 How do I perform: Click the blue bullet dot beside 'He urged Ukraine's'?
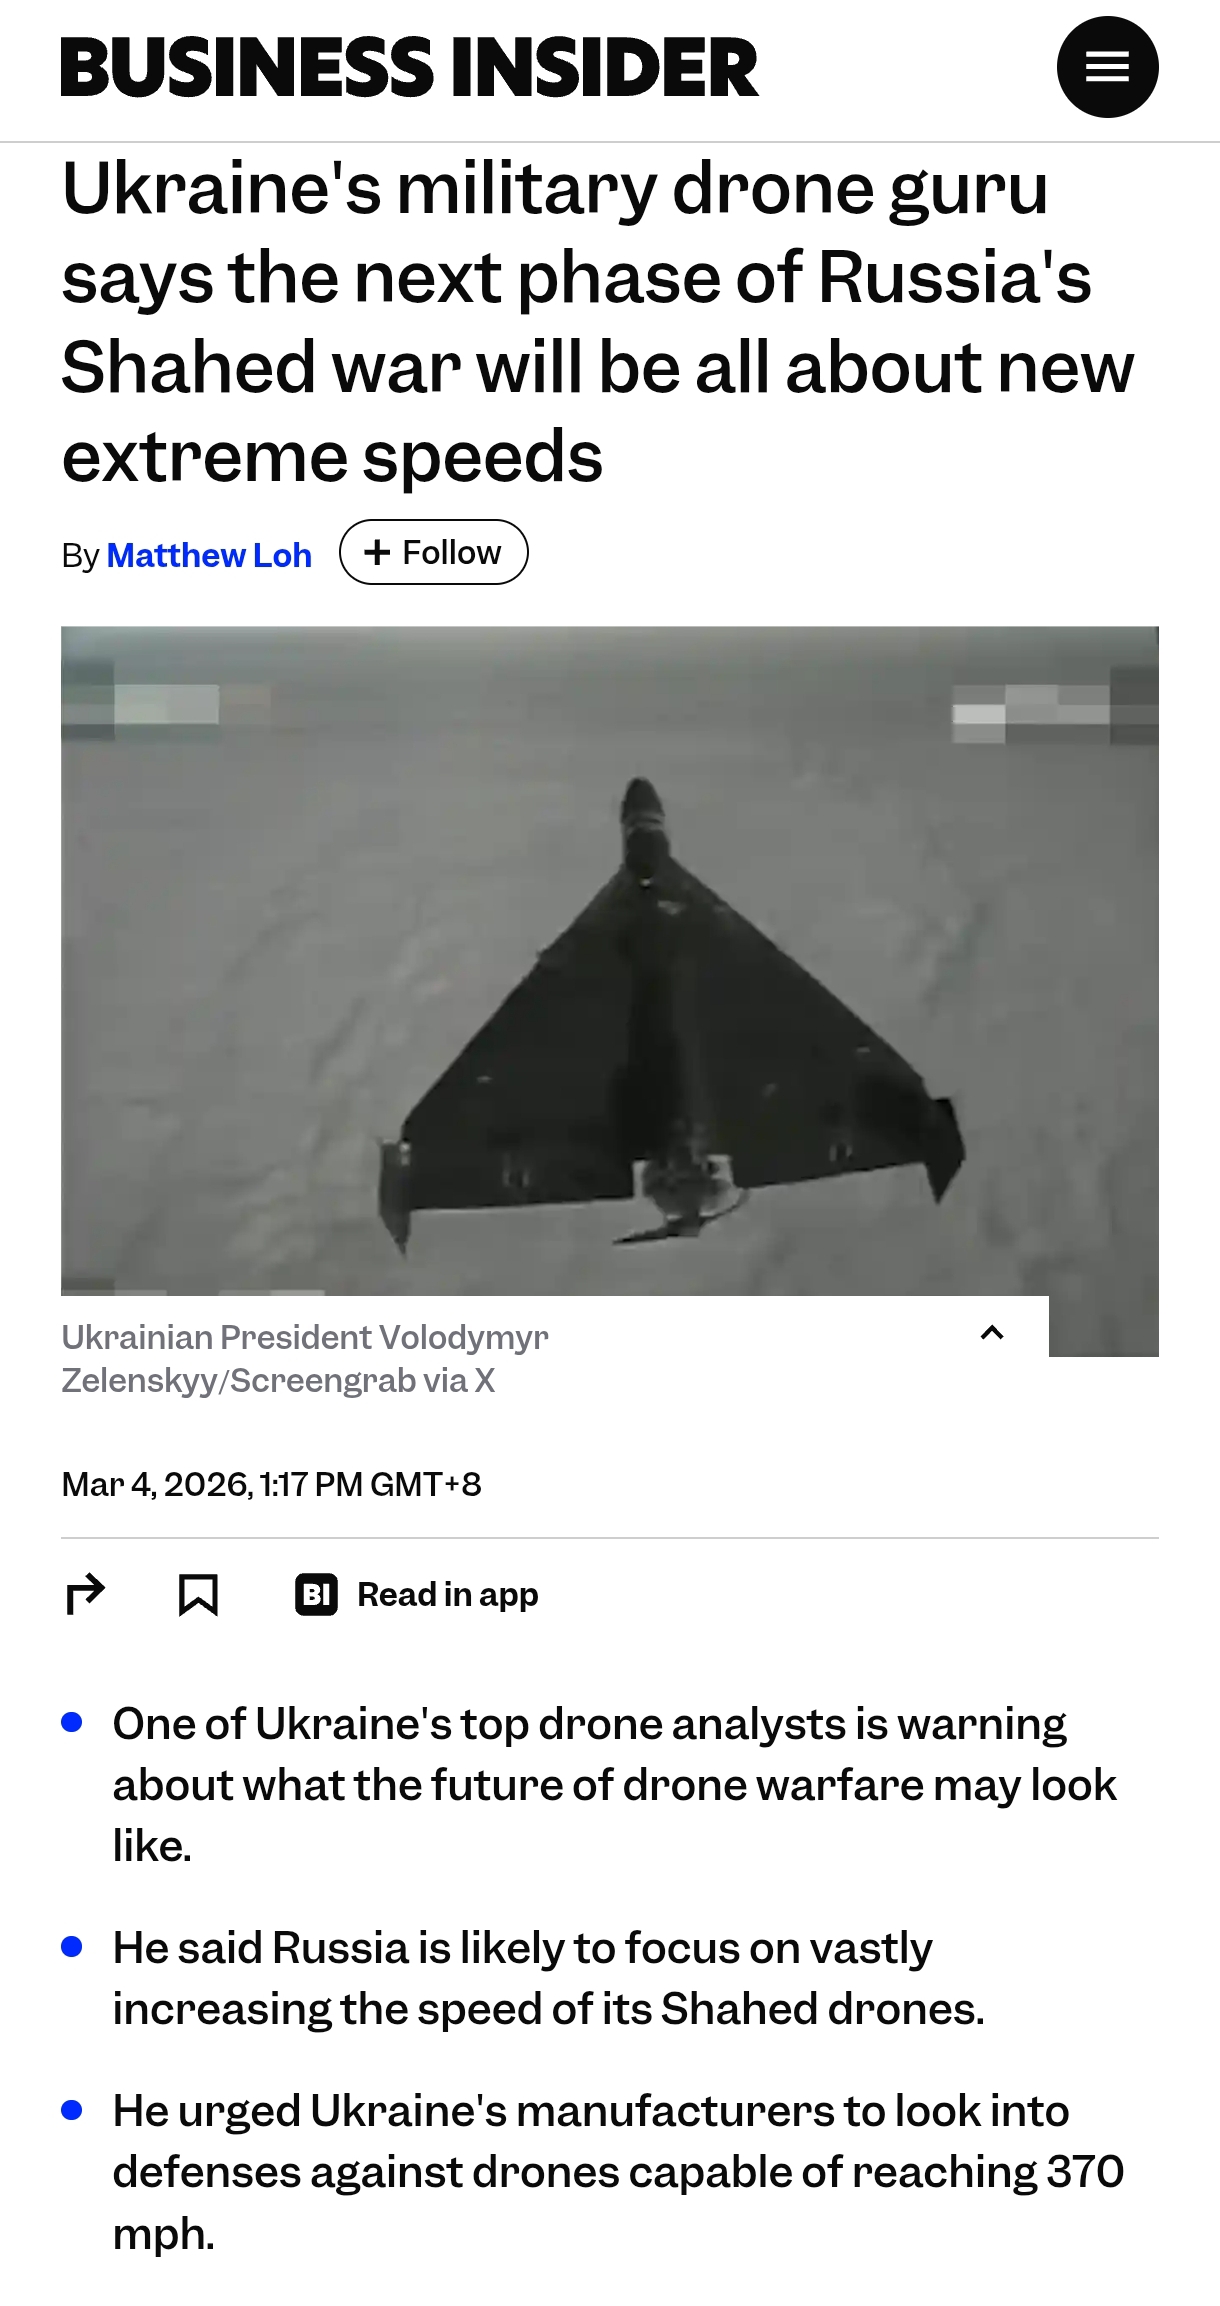[71, 2110]
